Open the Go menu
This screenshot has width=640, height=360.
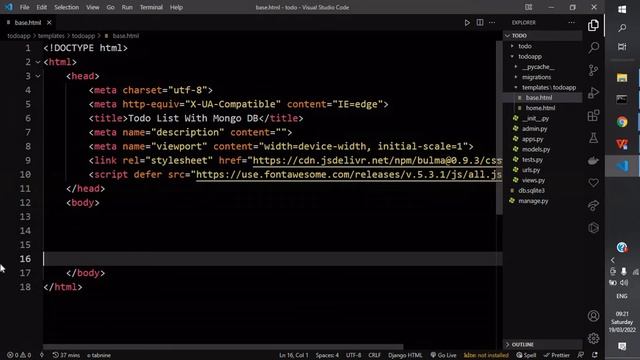111,7
